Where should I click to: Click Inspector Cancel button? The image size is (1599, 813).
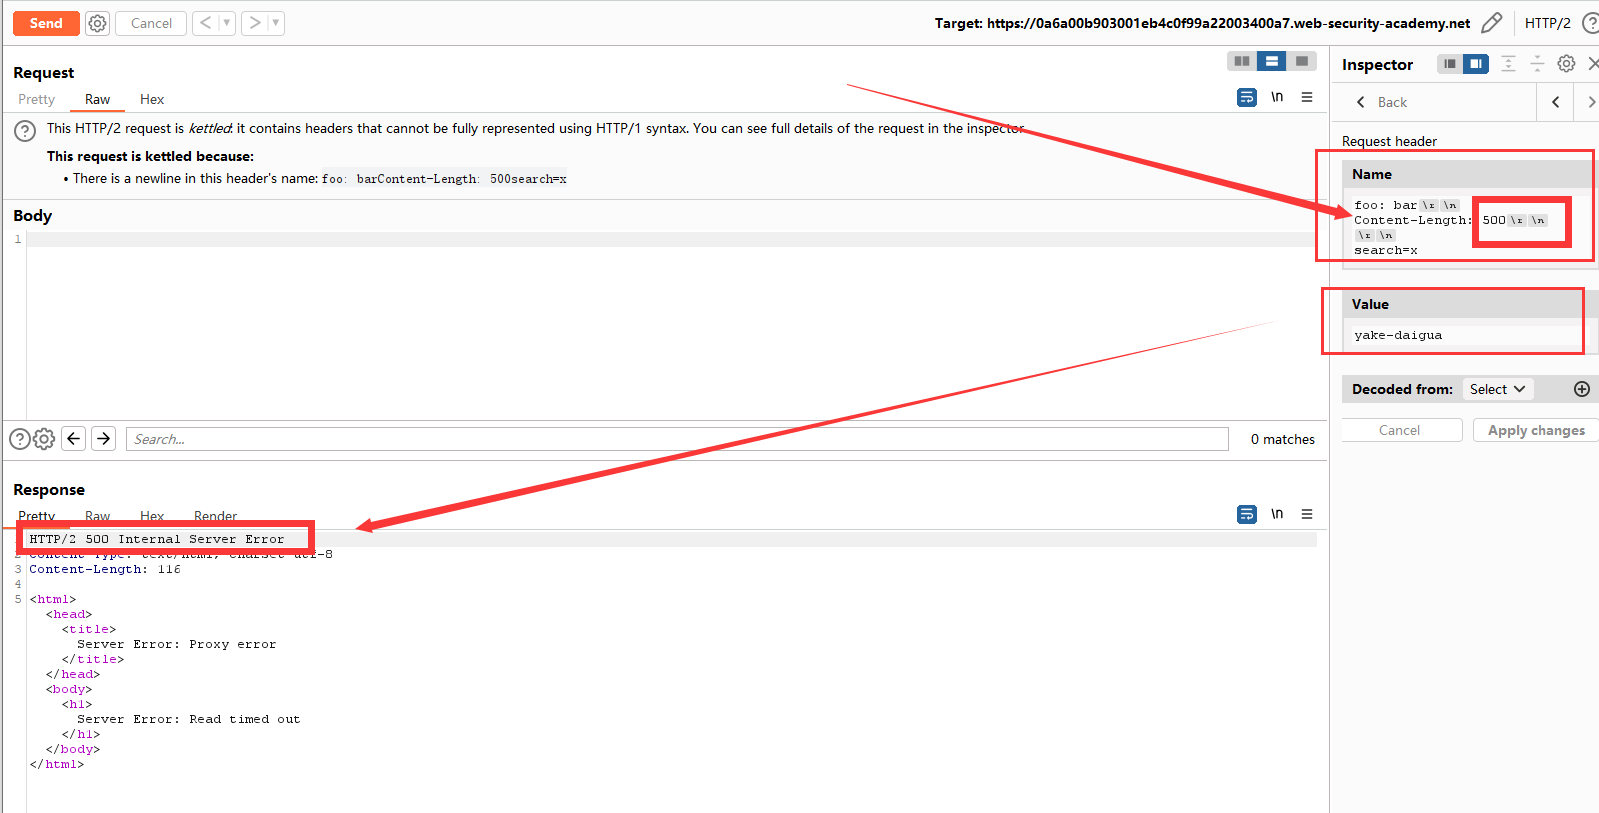1399,430
